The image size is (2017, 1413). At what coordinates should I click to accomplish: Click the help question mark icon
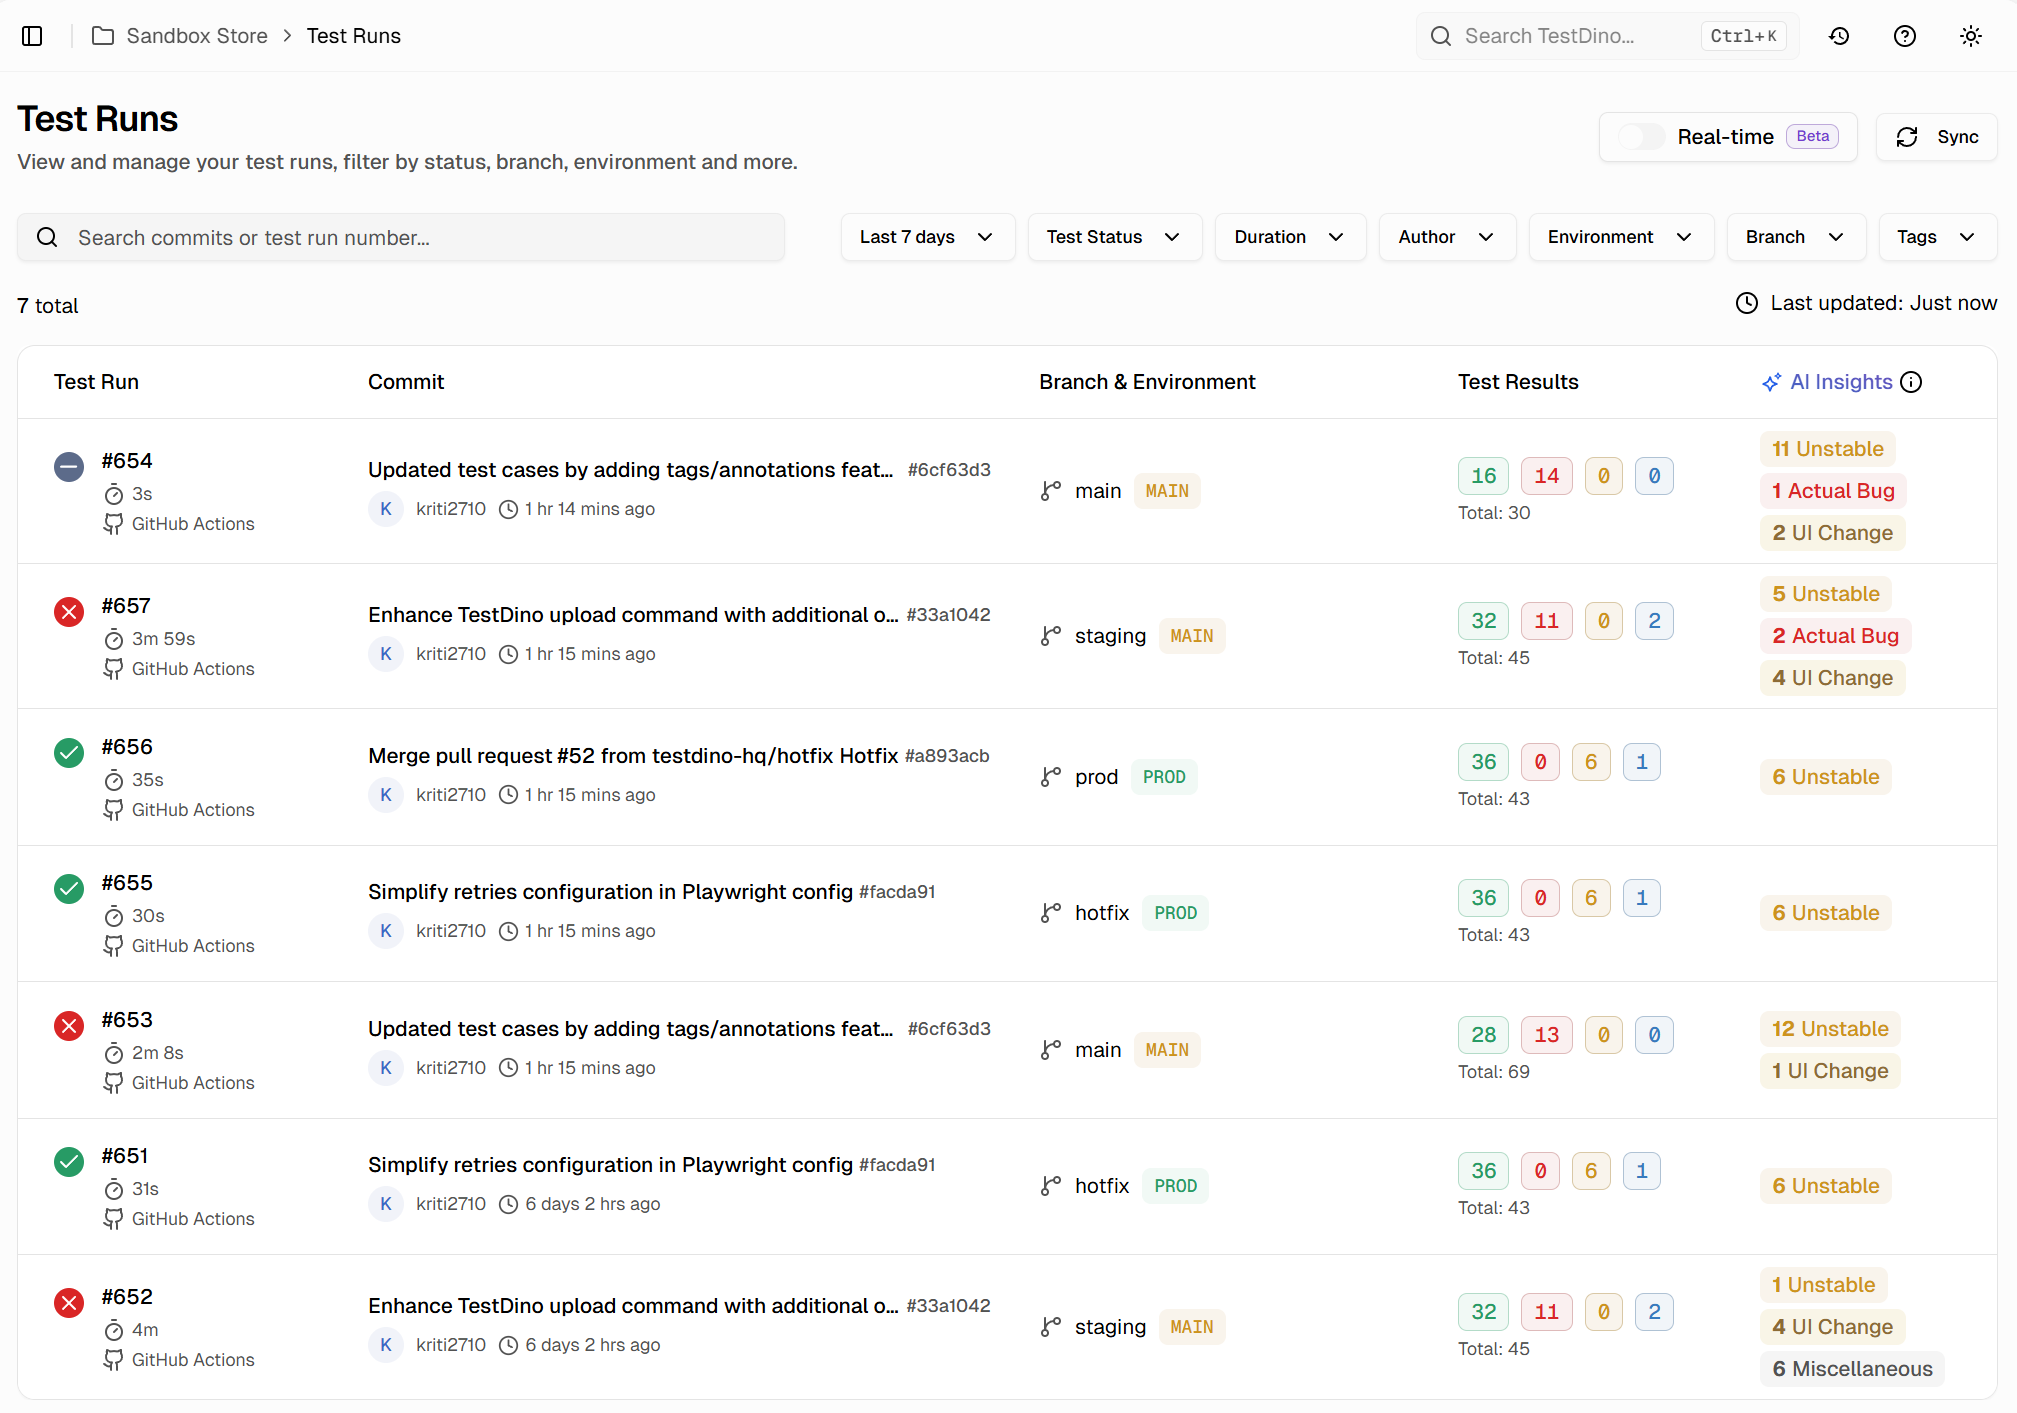tap(1904, 36)
